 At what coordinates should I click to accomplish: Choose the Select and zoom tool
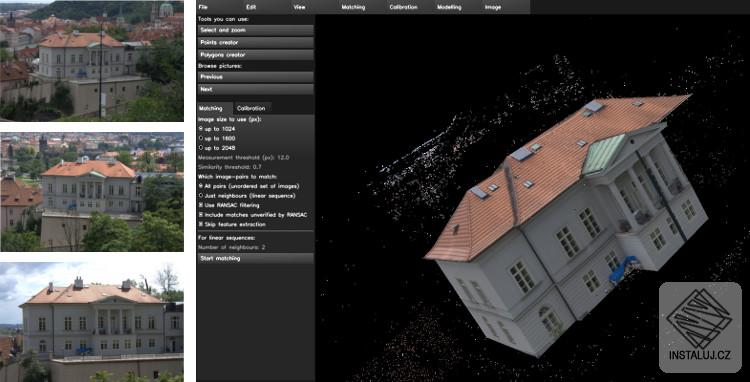pyautogui.click(x=255, y=30)
